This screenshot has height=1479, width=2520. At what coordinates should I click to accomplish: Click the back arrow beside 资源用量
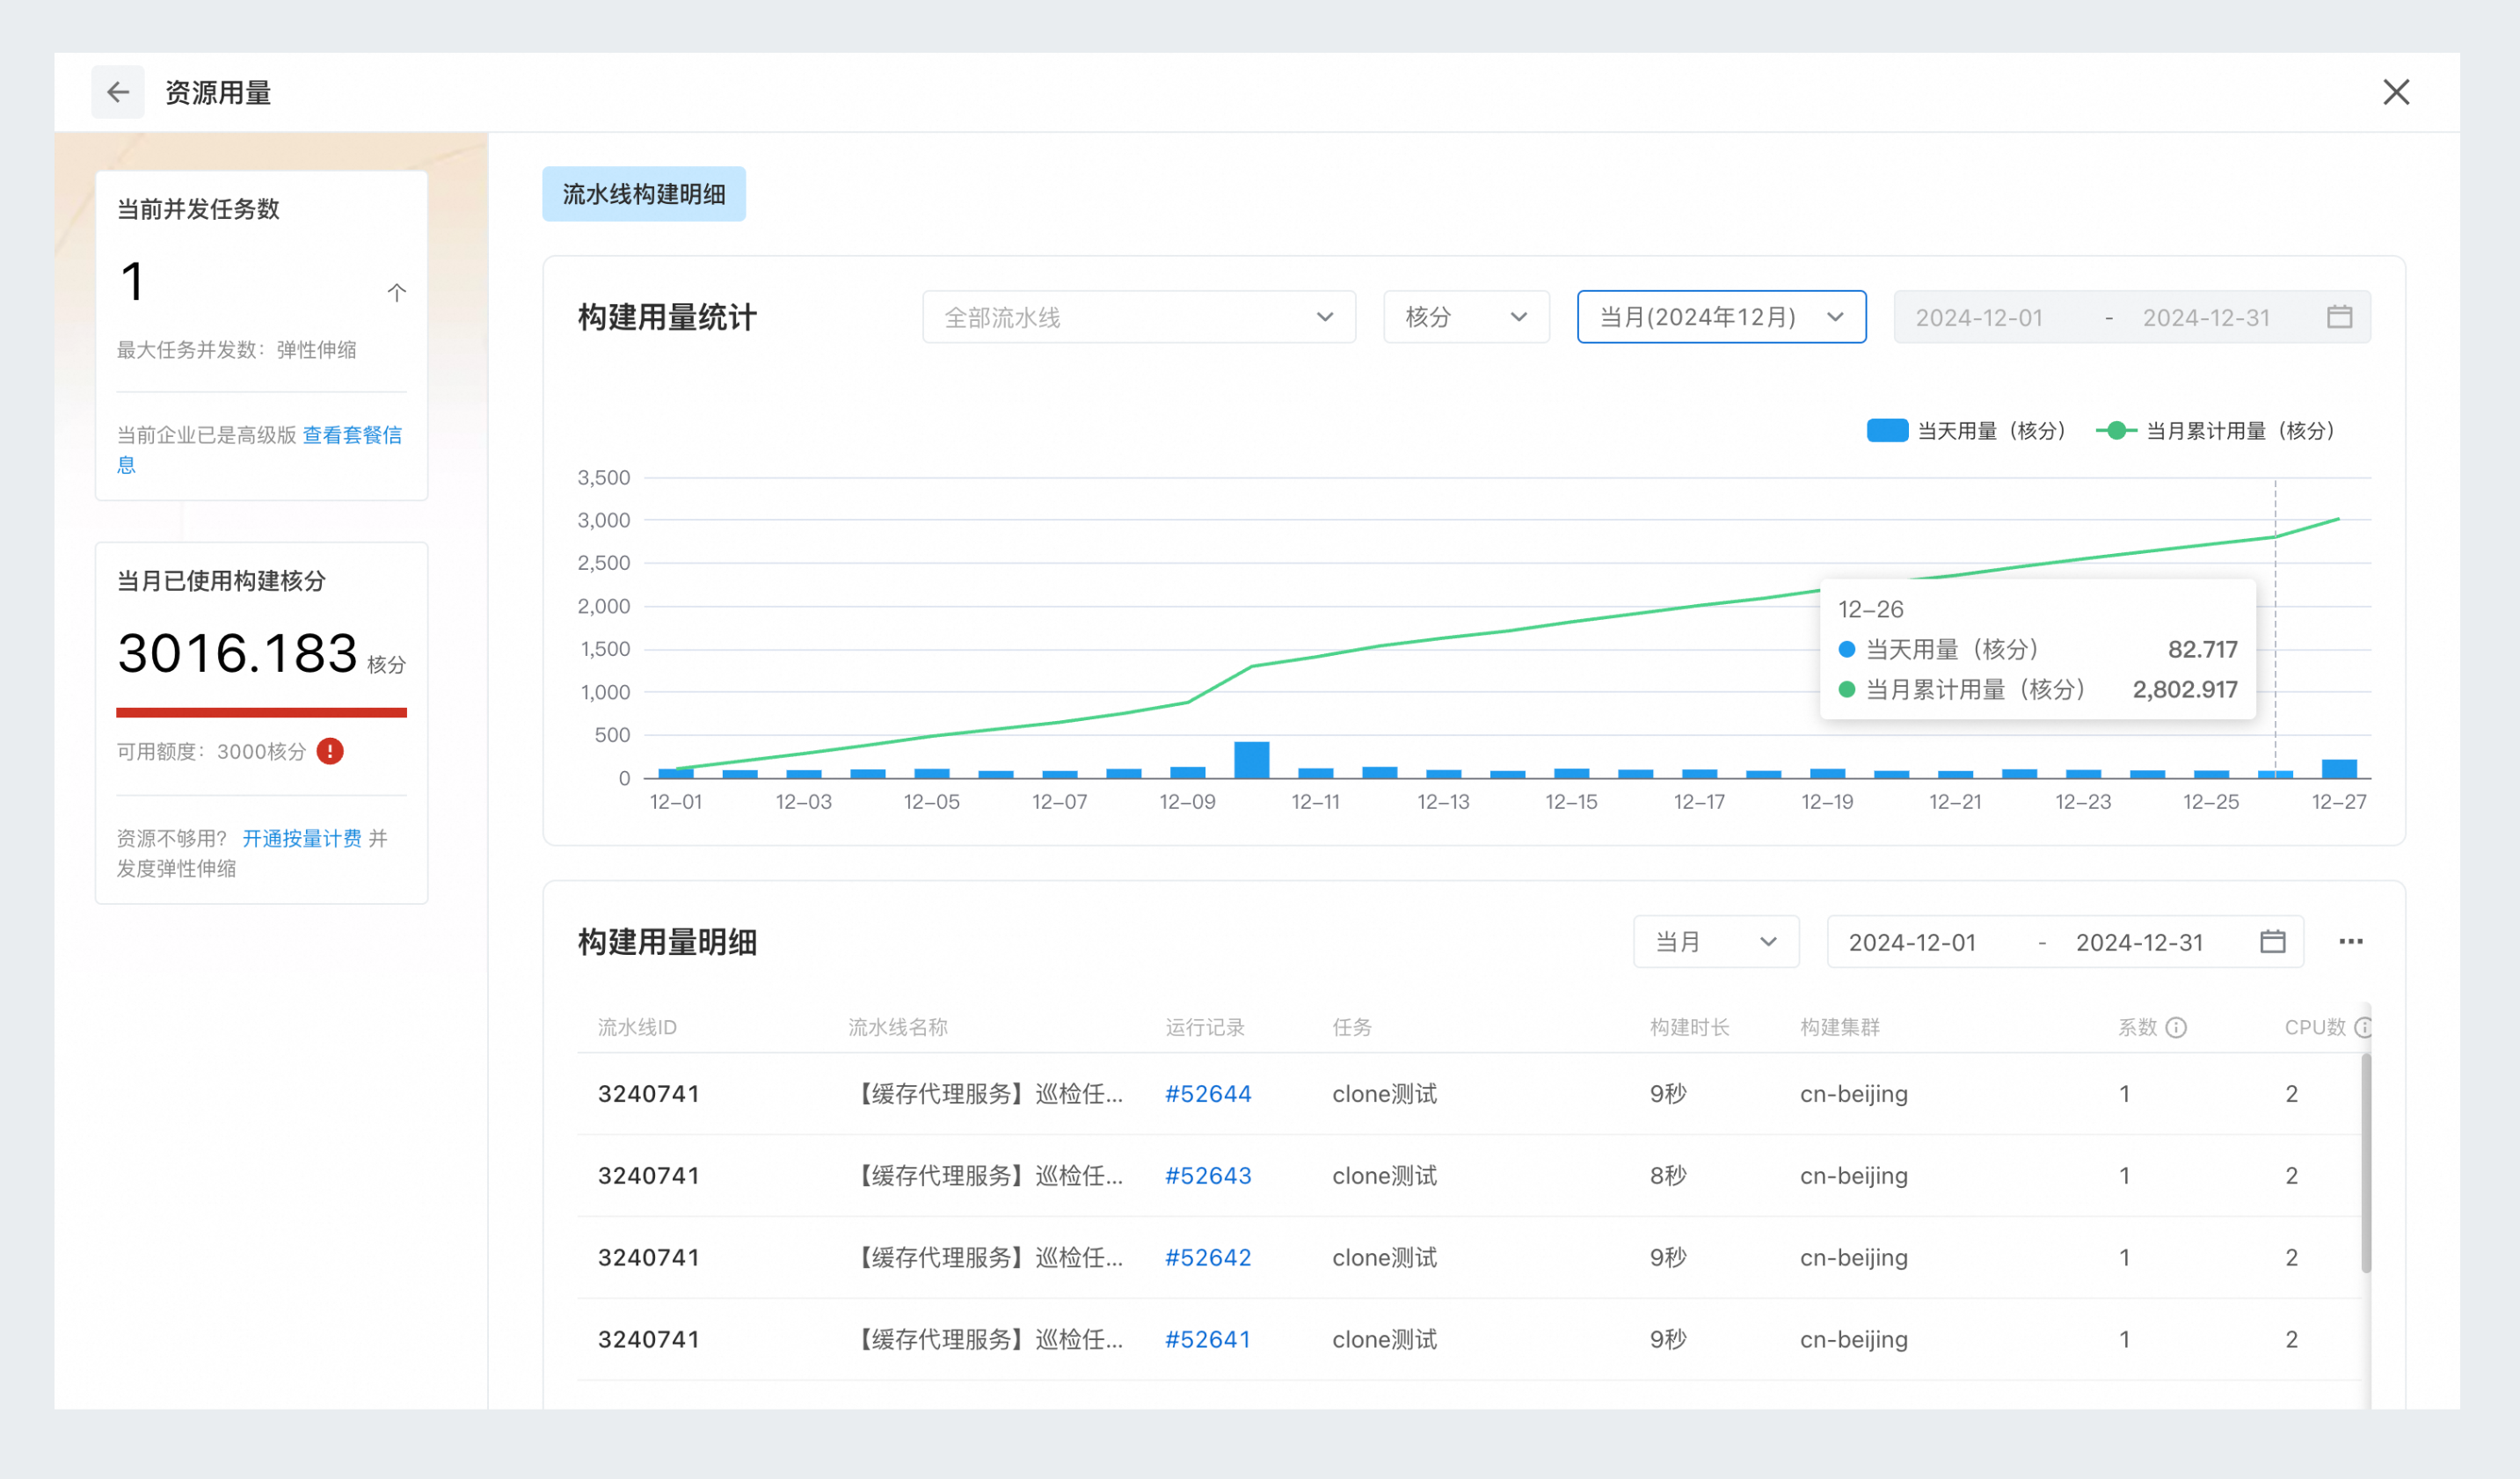(118, 92)
